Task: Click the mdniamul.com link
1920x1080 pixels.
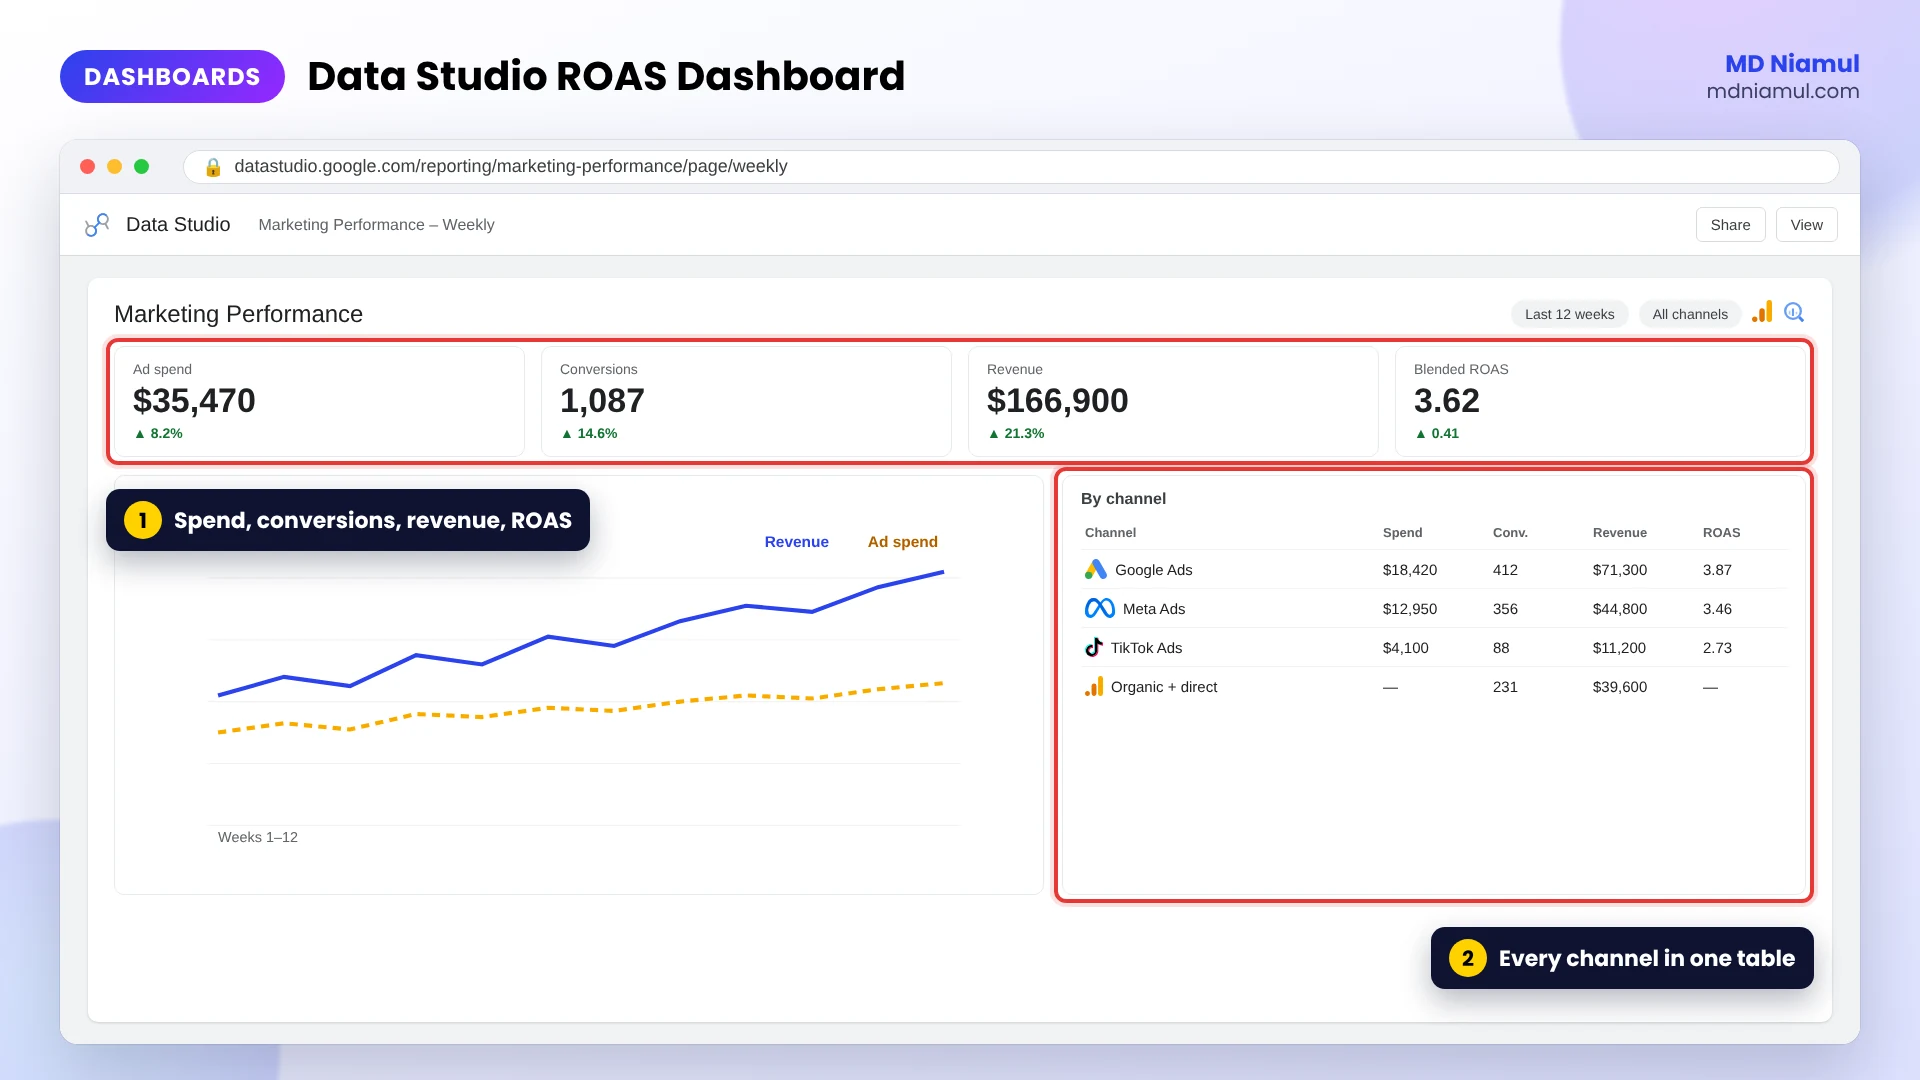Action: 1782,91
